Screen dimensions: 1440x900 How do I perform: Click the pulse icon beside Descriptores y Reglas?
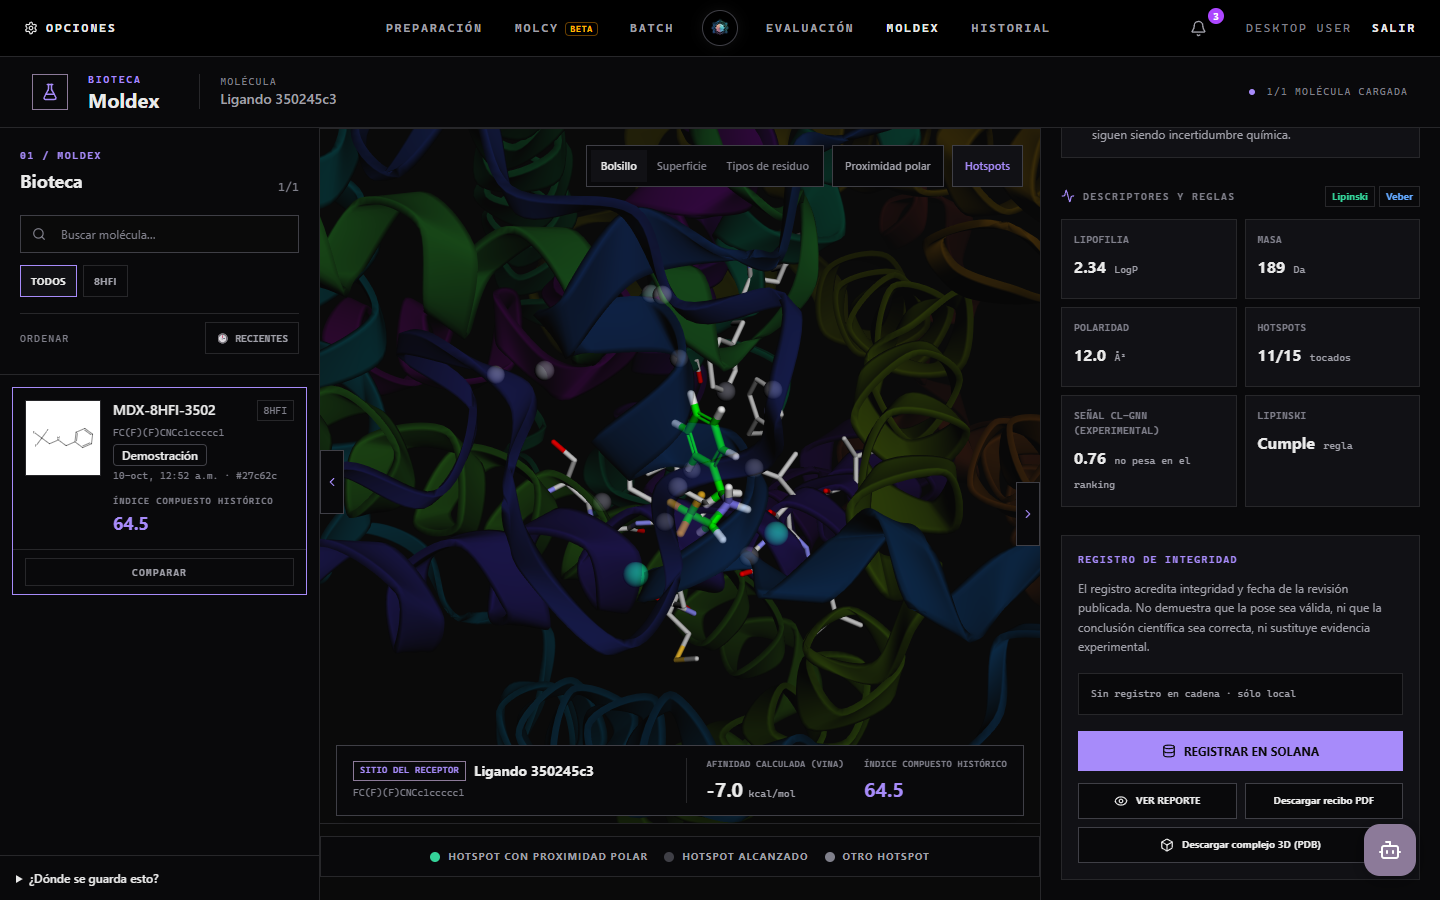tap(1068, 196)
